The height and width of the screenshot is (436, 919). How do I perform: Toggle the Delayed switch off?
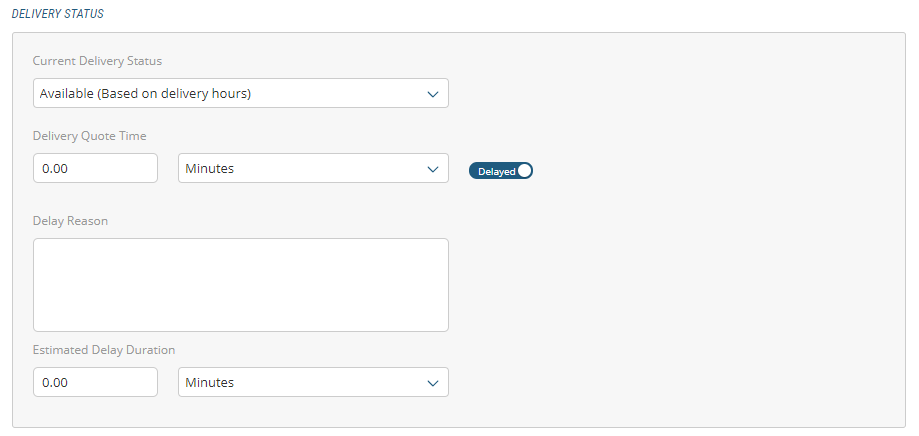(x=501, y=171)
